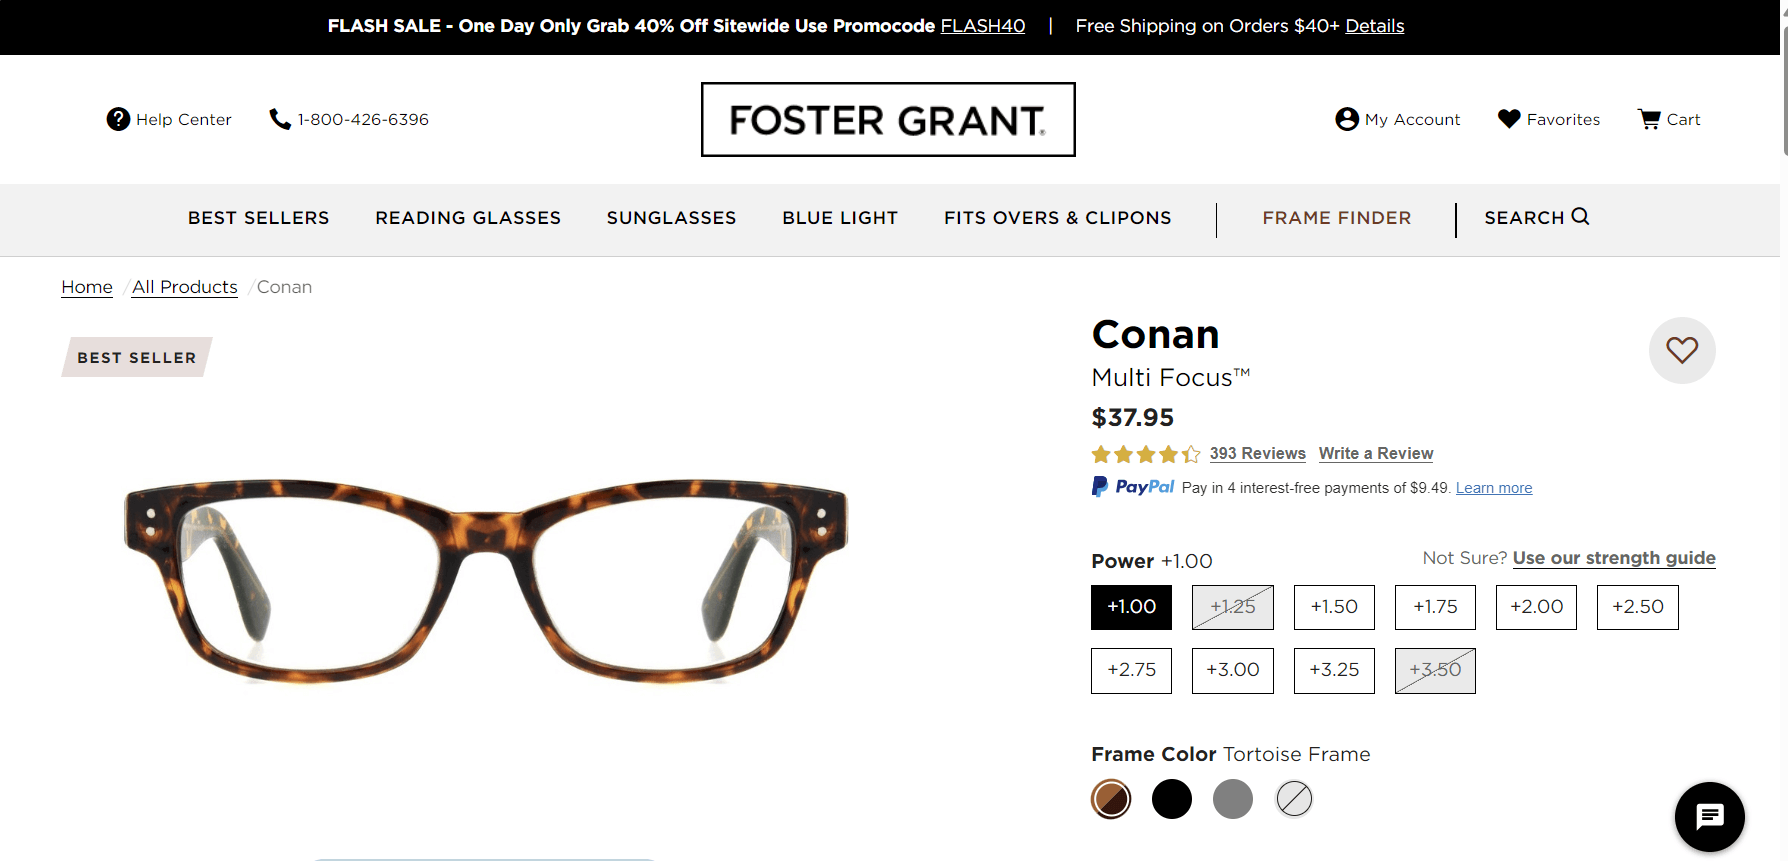Screen dimensions: 1788x861
Task: Click the Help Center question mark icon
Action: [119, 118]
